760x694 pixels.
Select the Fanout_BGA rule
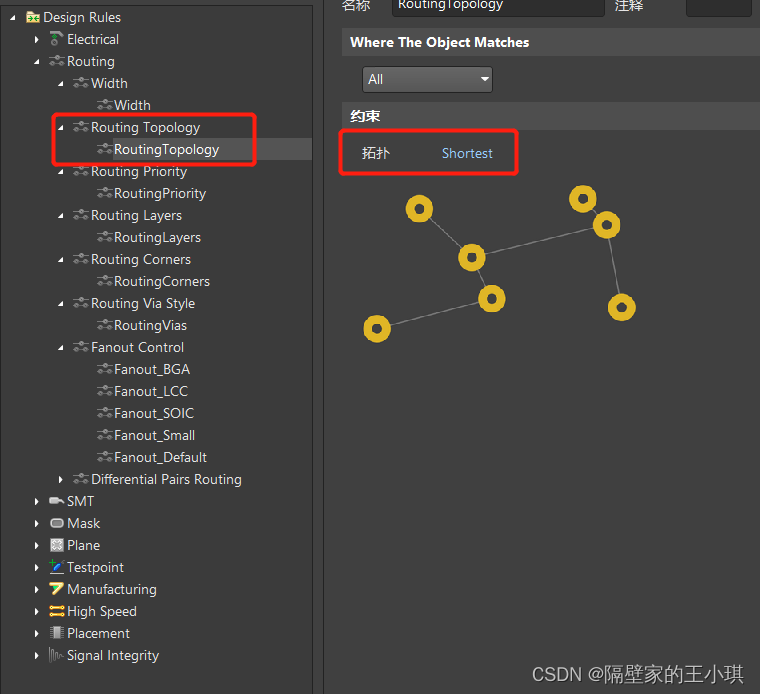pos(152,370)
